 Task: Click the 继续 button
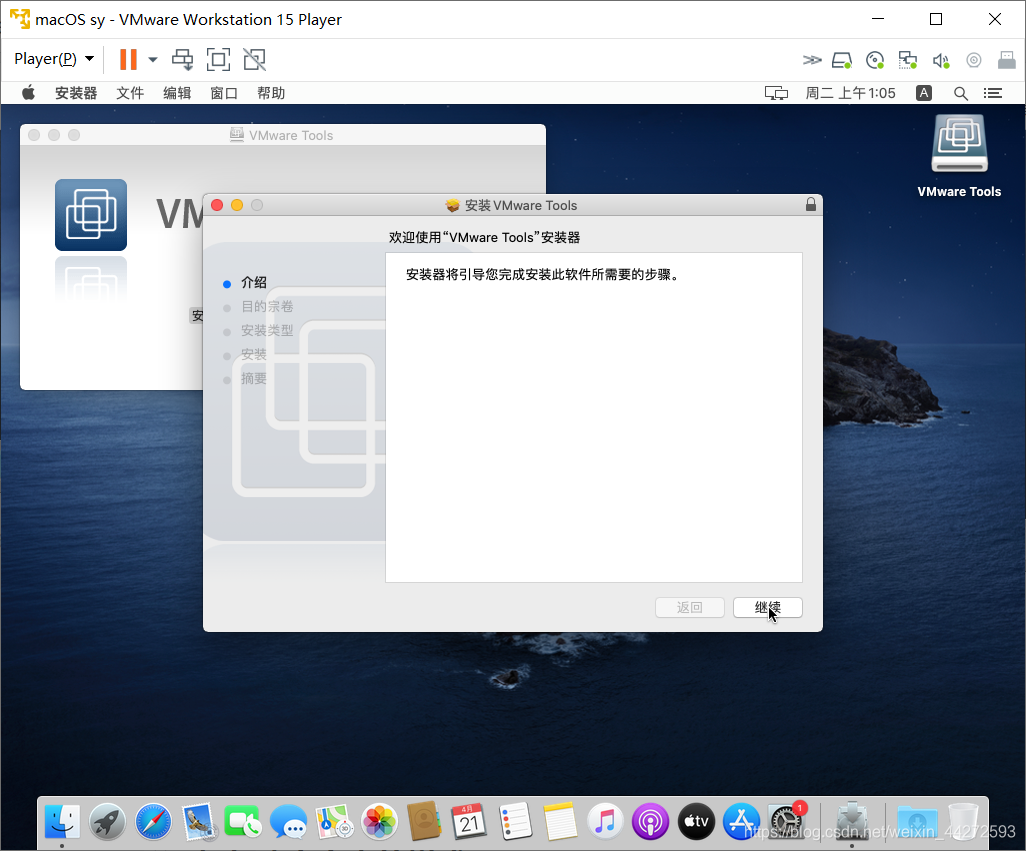(767, 607)
